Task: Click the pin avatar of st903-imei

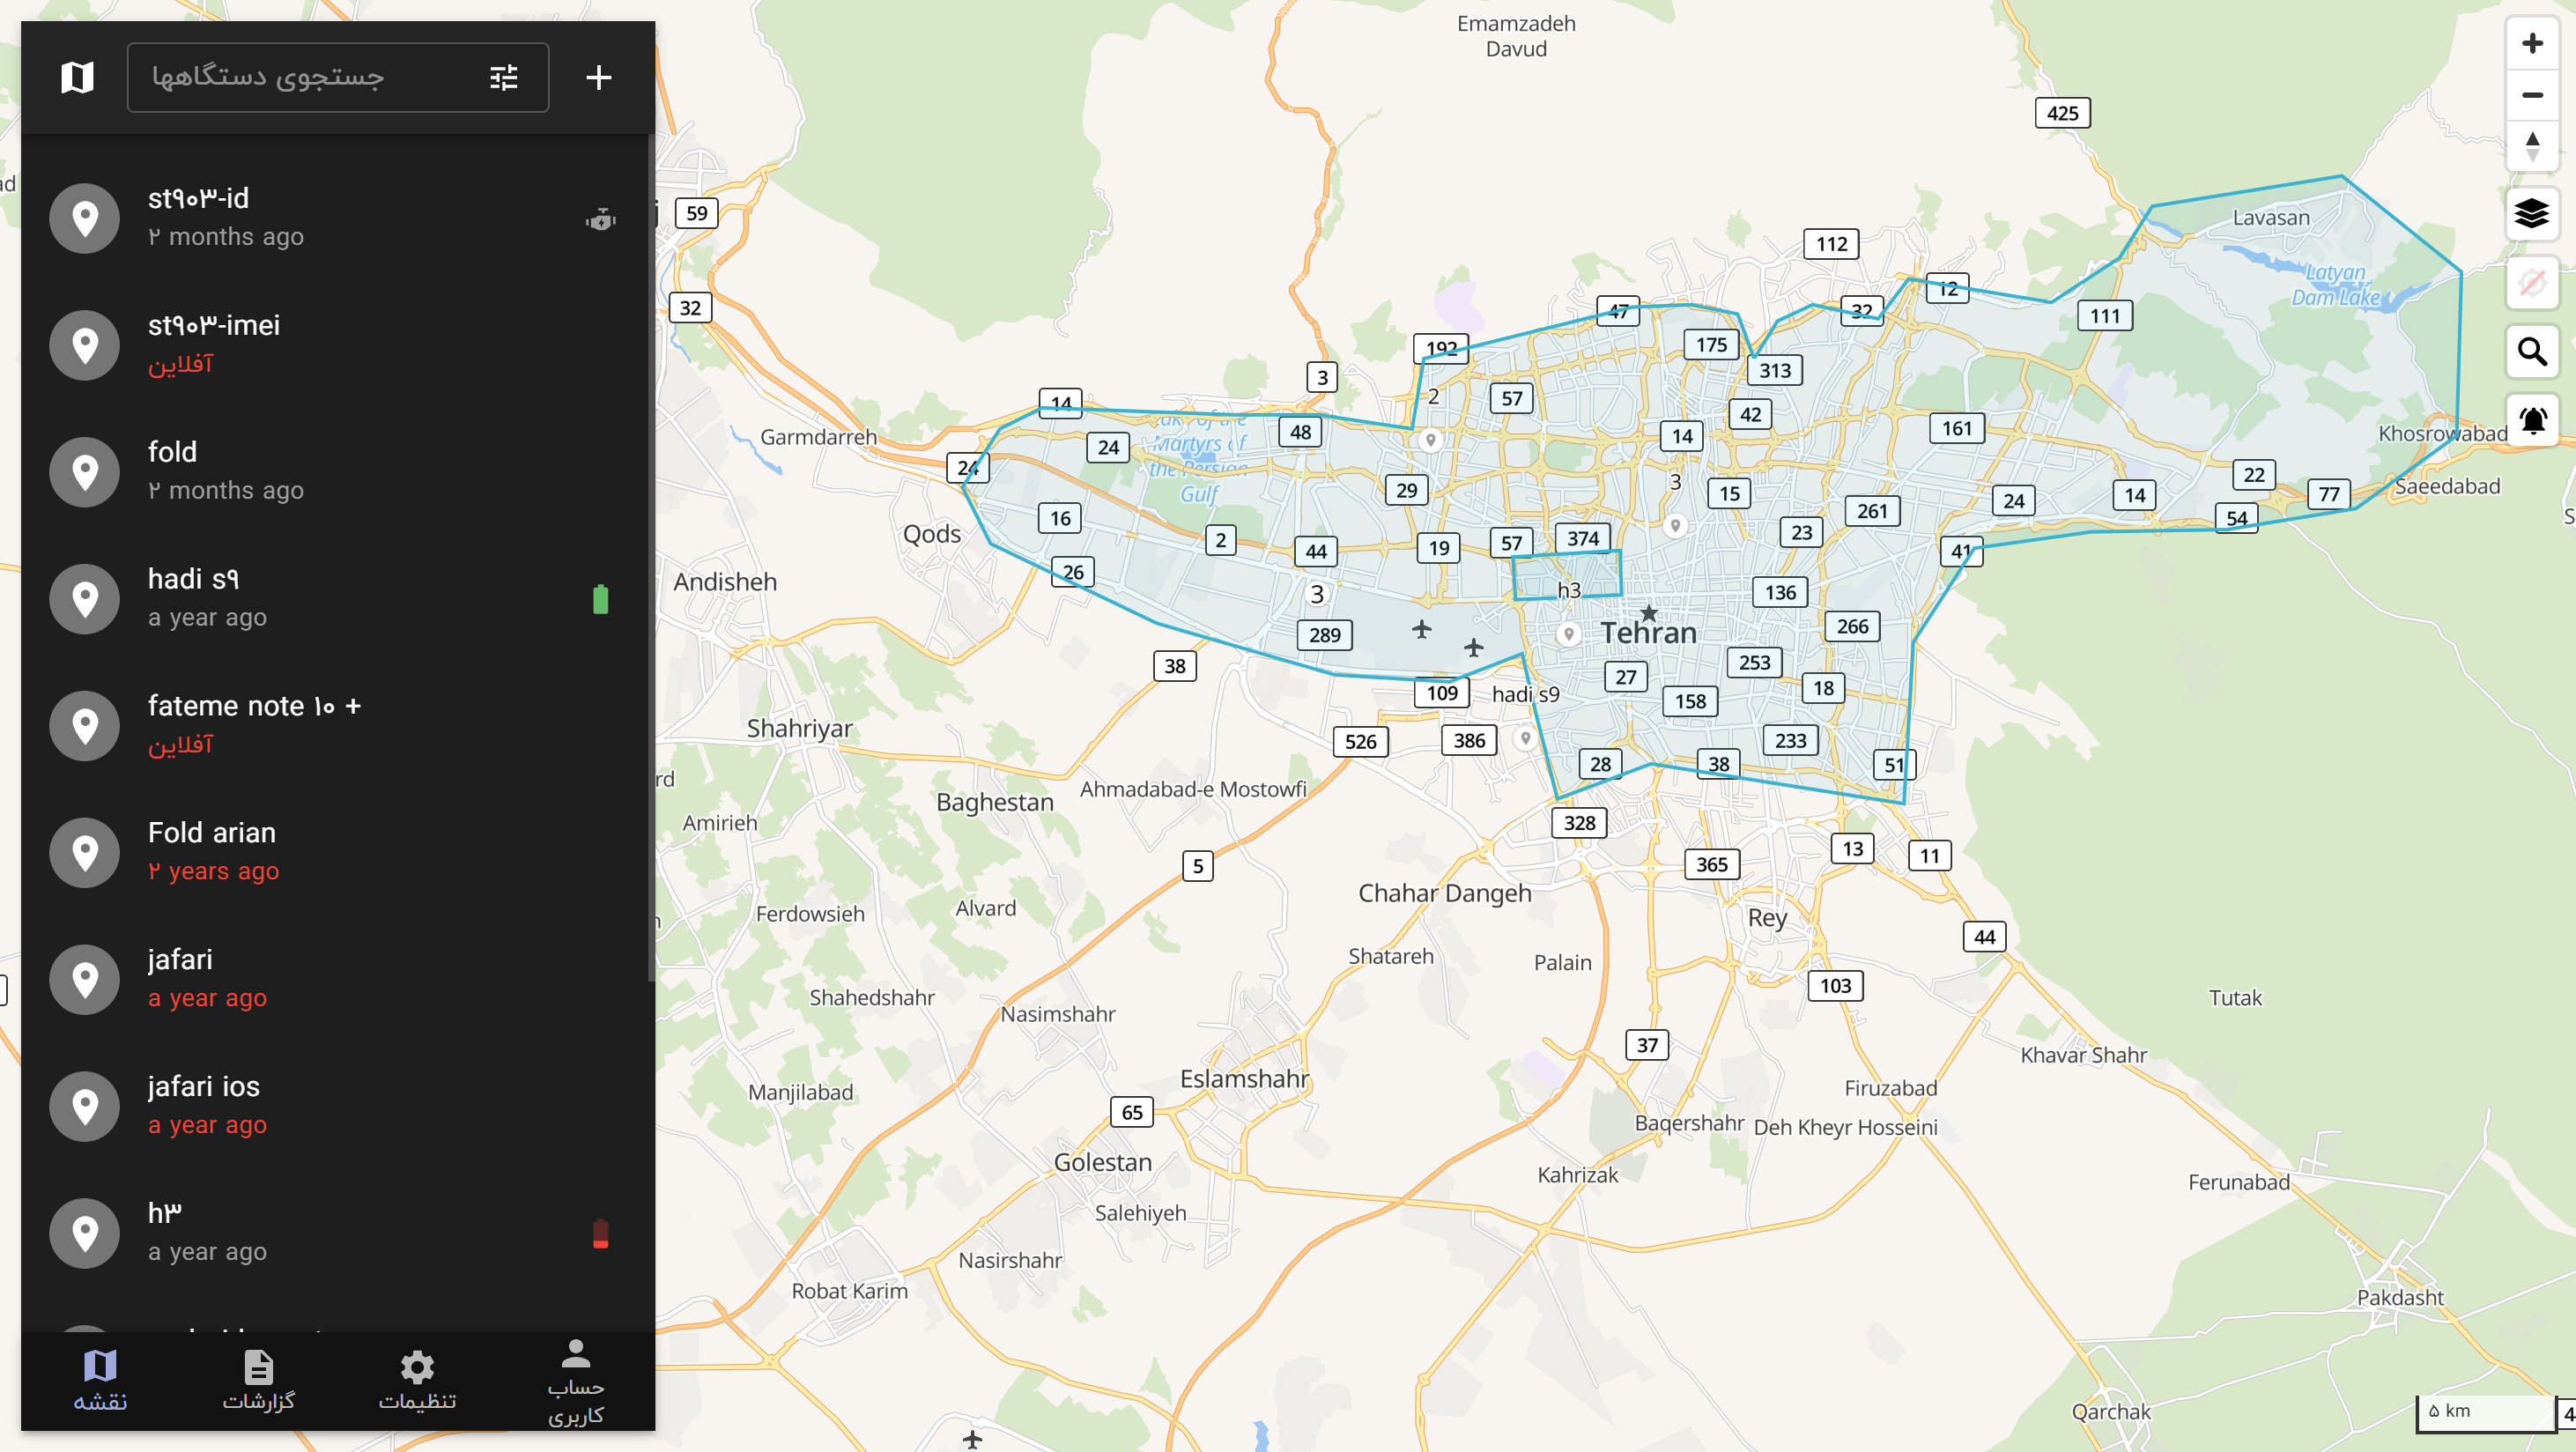Action: (85, 345)
